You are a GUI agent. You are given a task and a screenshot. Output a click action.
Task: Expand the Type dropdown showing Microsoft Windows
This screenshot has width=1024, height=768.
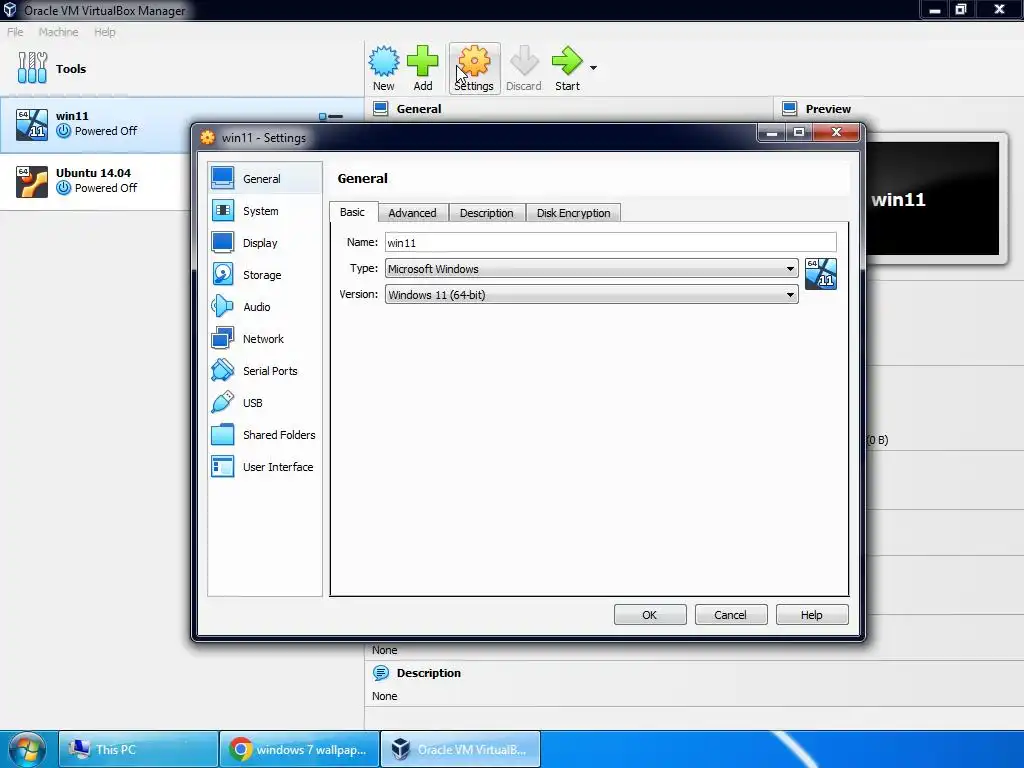click(x=592, y=268)
